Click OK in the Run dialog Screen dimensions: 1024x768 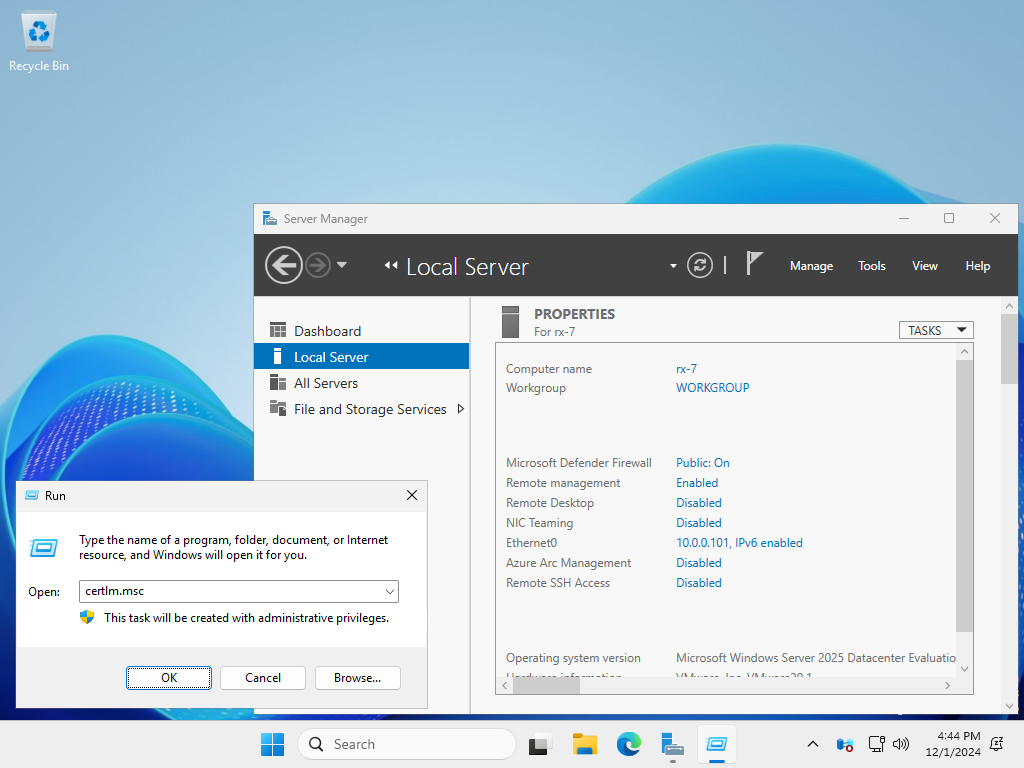[168, 678]
